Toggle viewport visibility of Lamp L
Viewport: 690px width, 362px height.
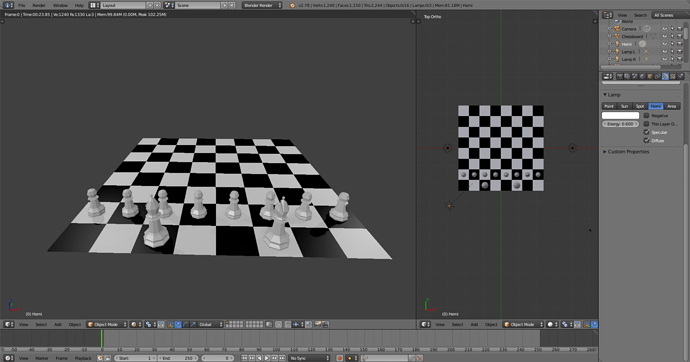point(665,51)
